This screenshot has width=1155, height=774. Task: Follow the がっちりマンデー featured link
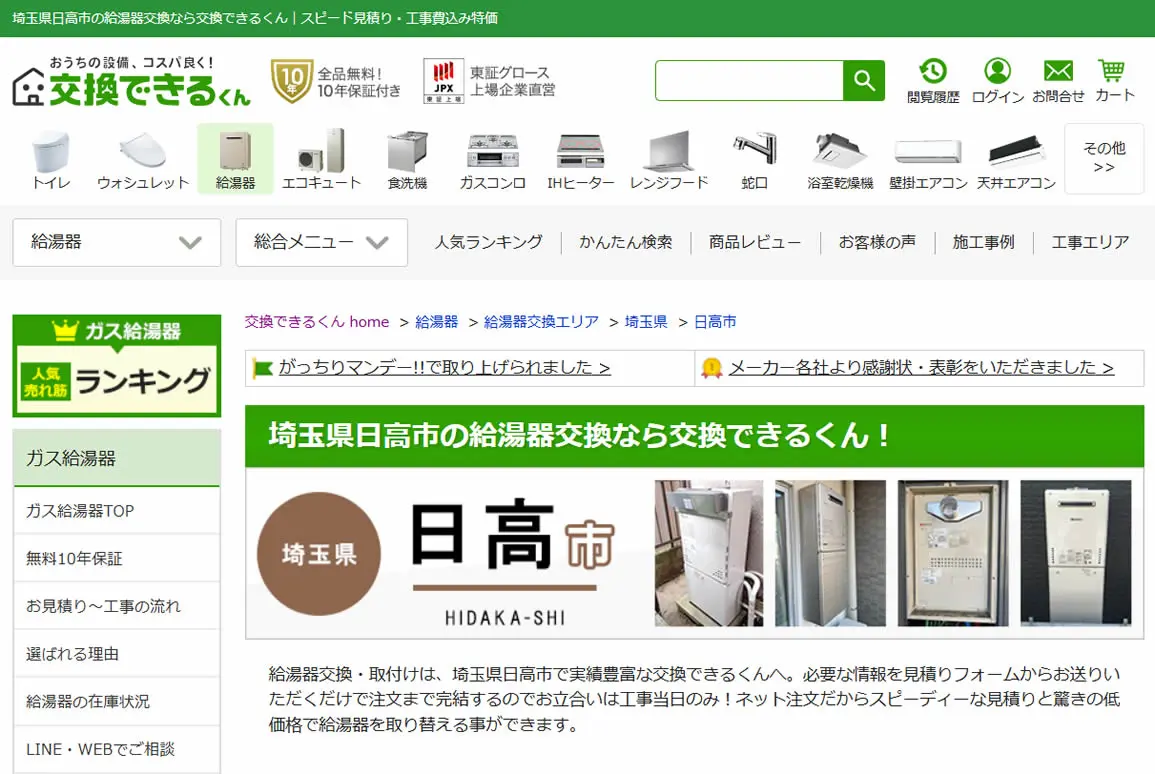[x=444, y=367]
